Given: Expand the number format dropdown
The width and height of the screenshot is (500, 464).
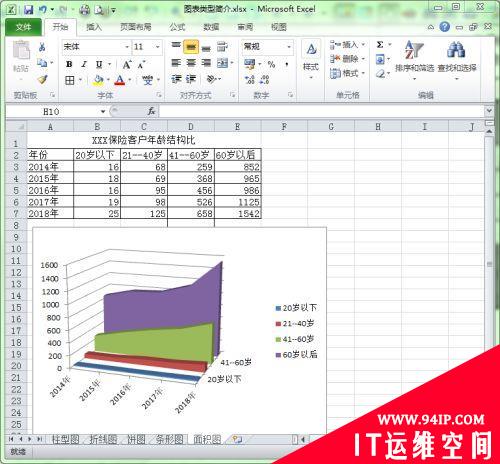Looking at the screenshot, I should (289, 47).
